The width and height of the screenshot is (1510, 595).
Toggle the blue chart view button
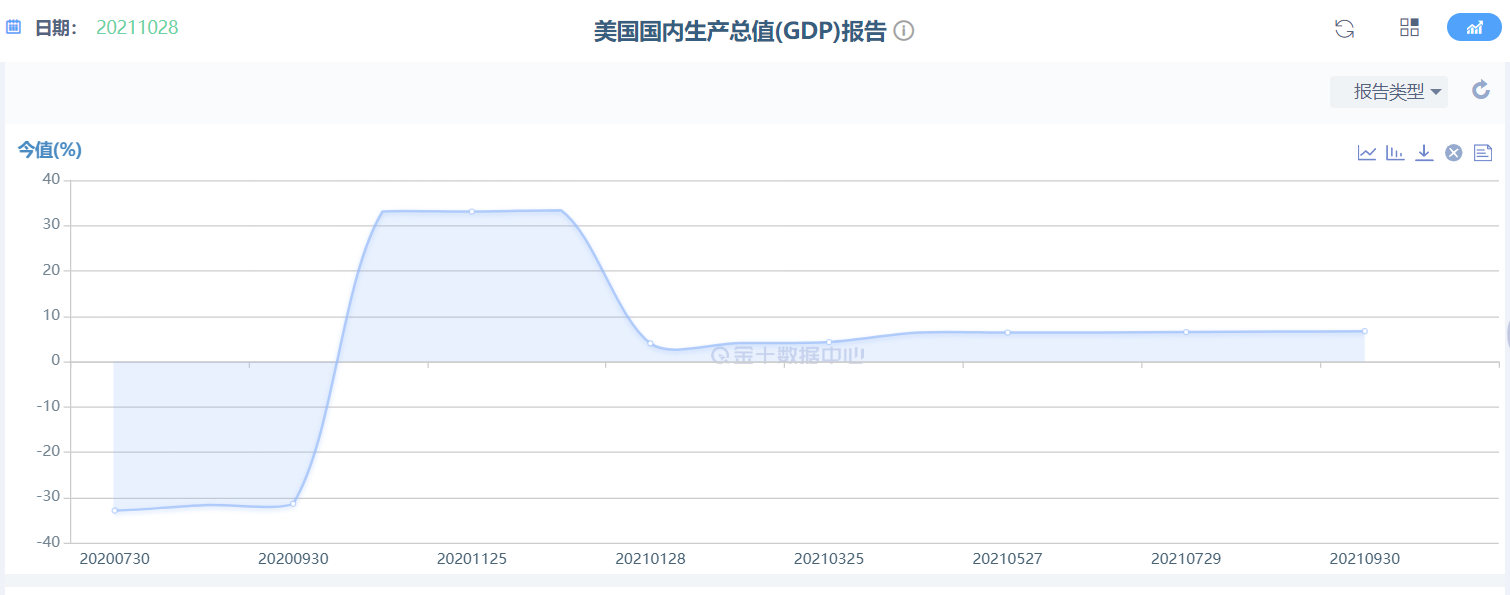pos(1474,28)
